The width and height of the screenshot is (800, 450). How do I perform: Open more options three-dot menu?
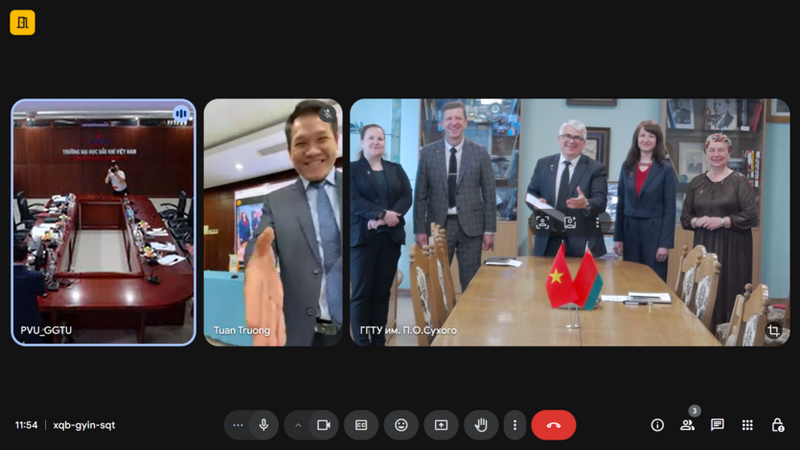[515, 425]
